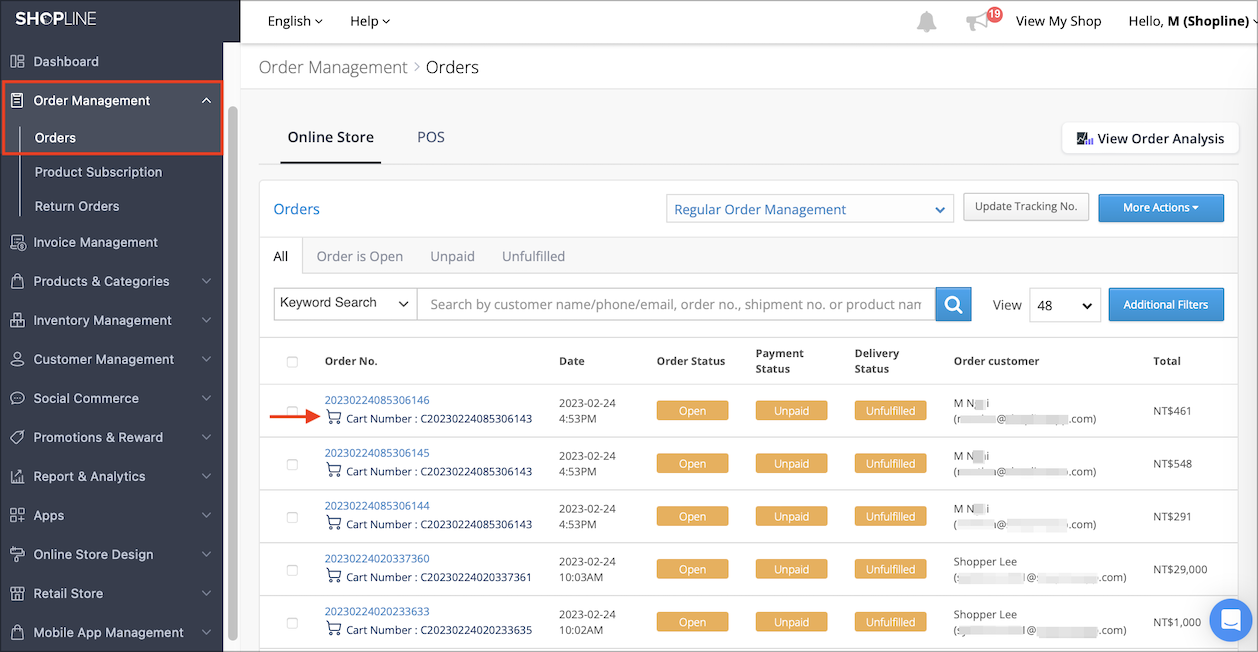Click the Online Store Design paint icon
1258x652 pixels.
click(x=17, y=554)
